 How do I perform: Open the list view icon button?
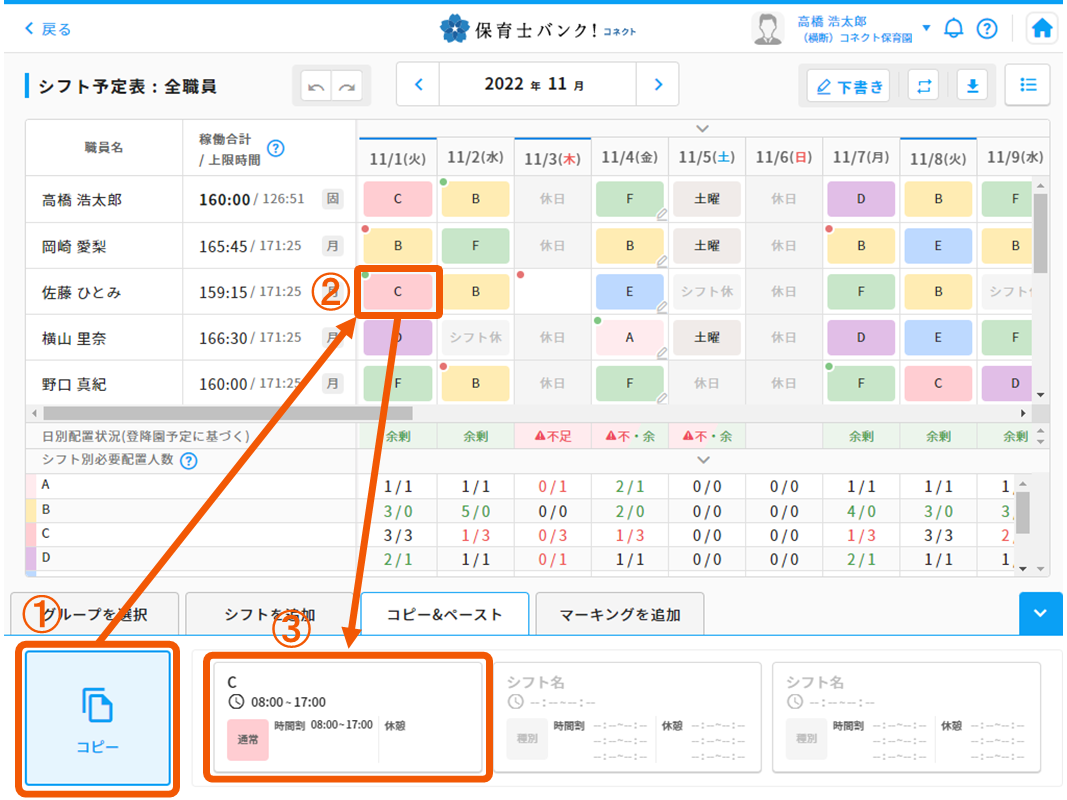click(x=1027, y=86)
